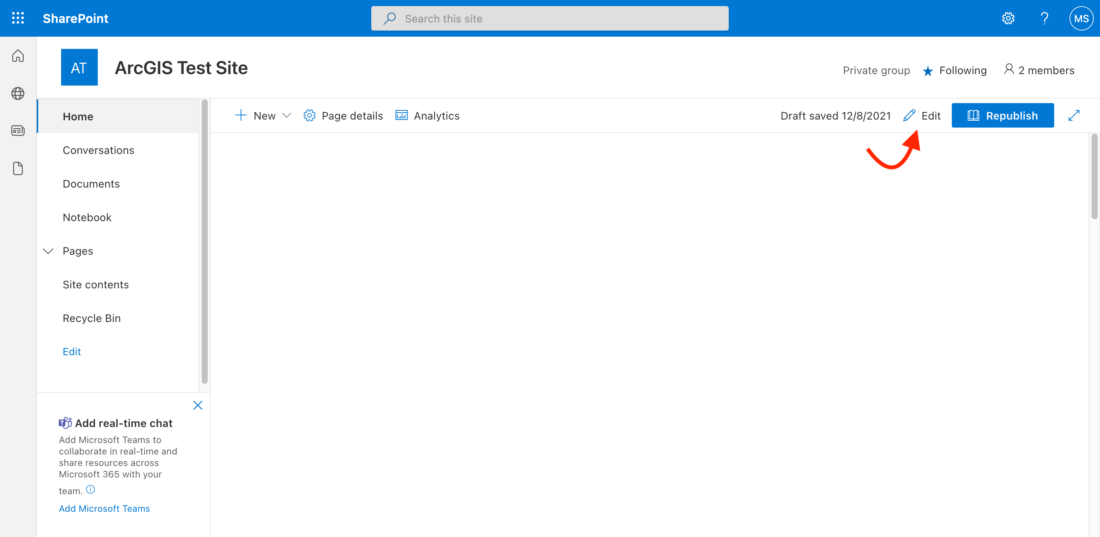
Task: Click the plus New button
Action: click(x=255, y=116)
